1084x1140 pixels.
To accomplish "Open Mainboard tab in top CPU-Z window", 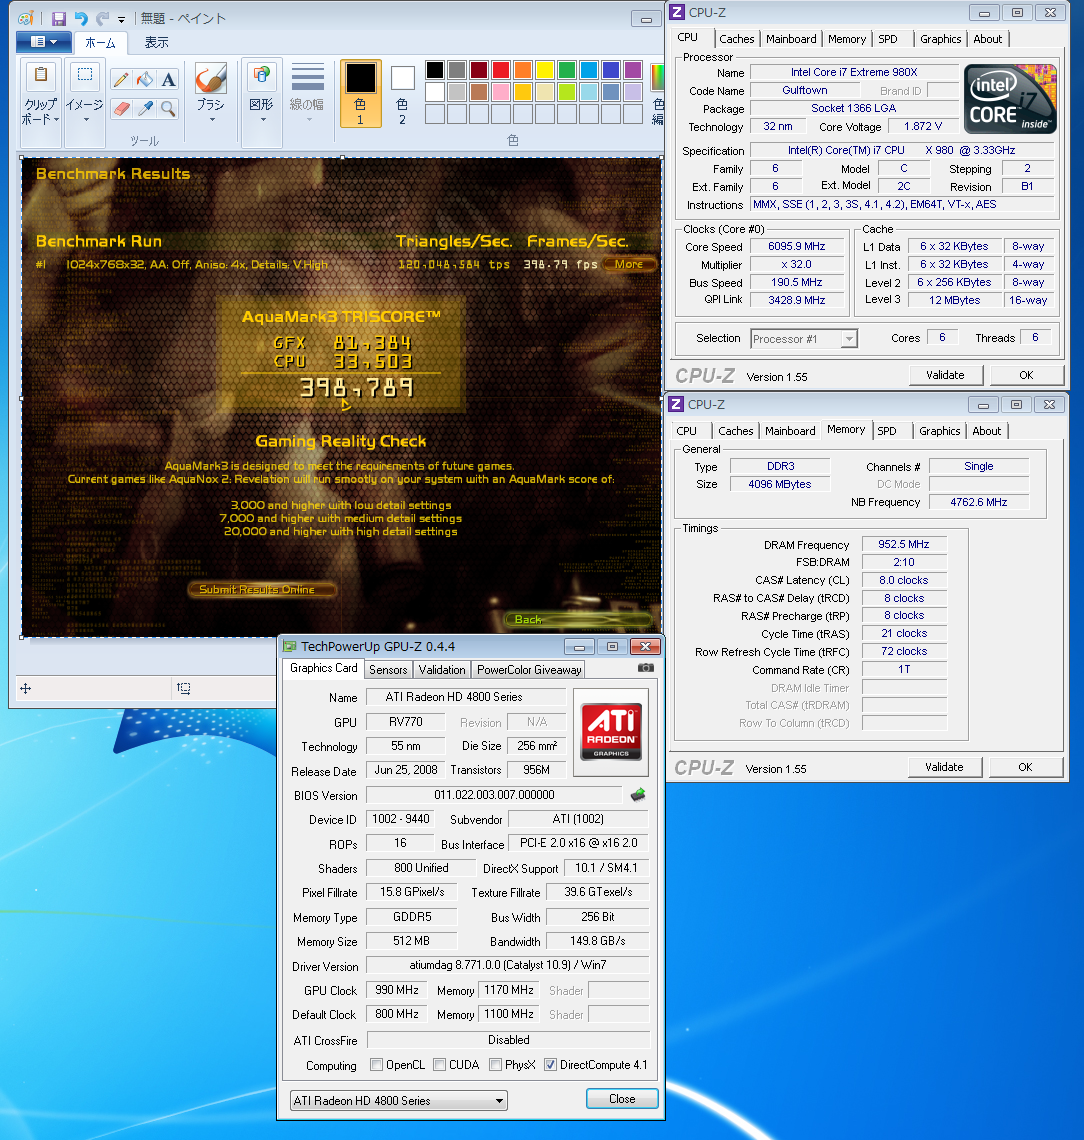I will (791, 39).
